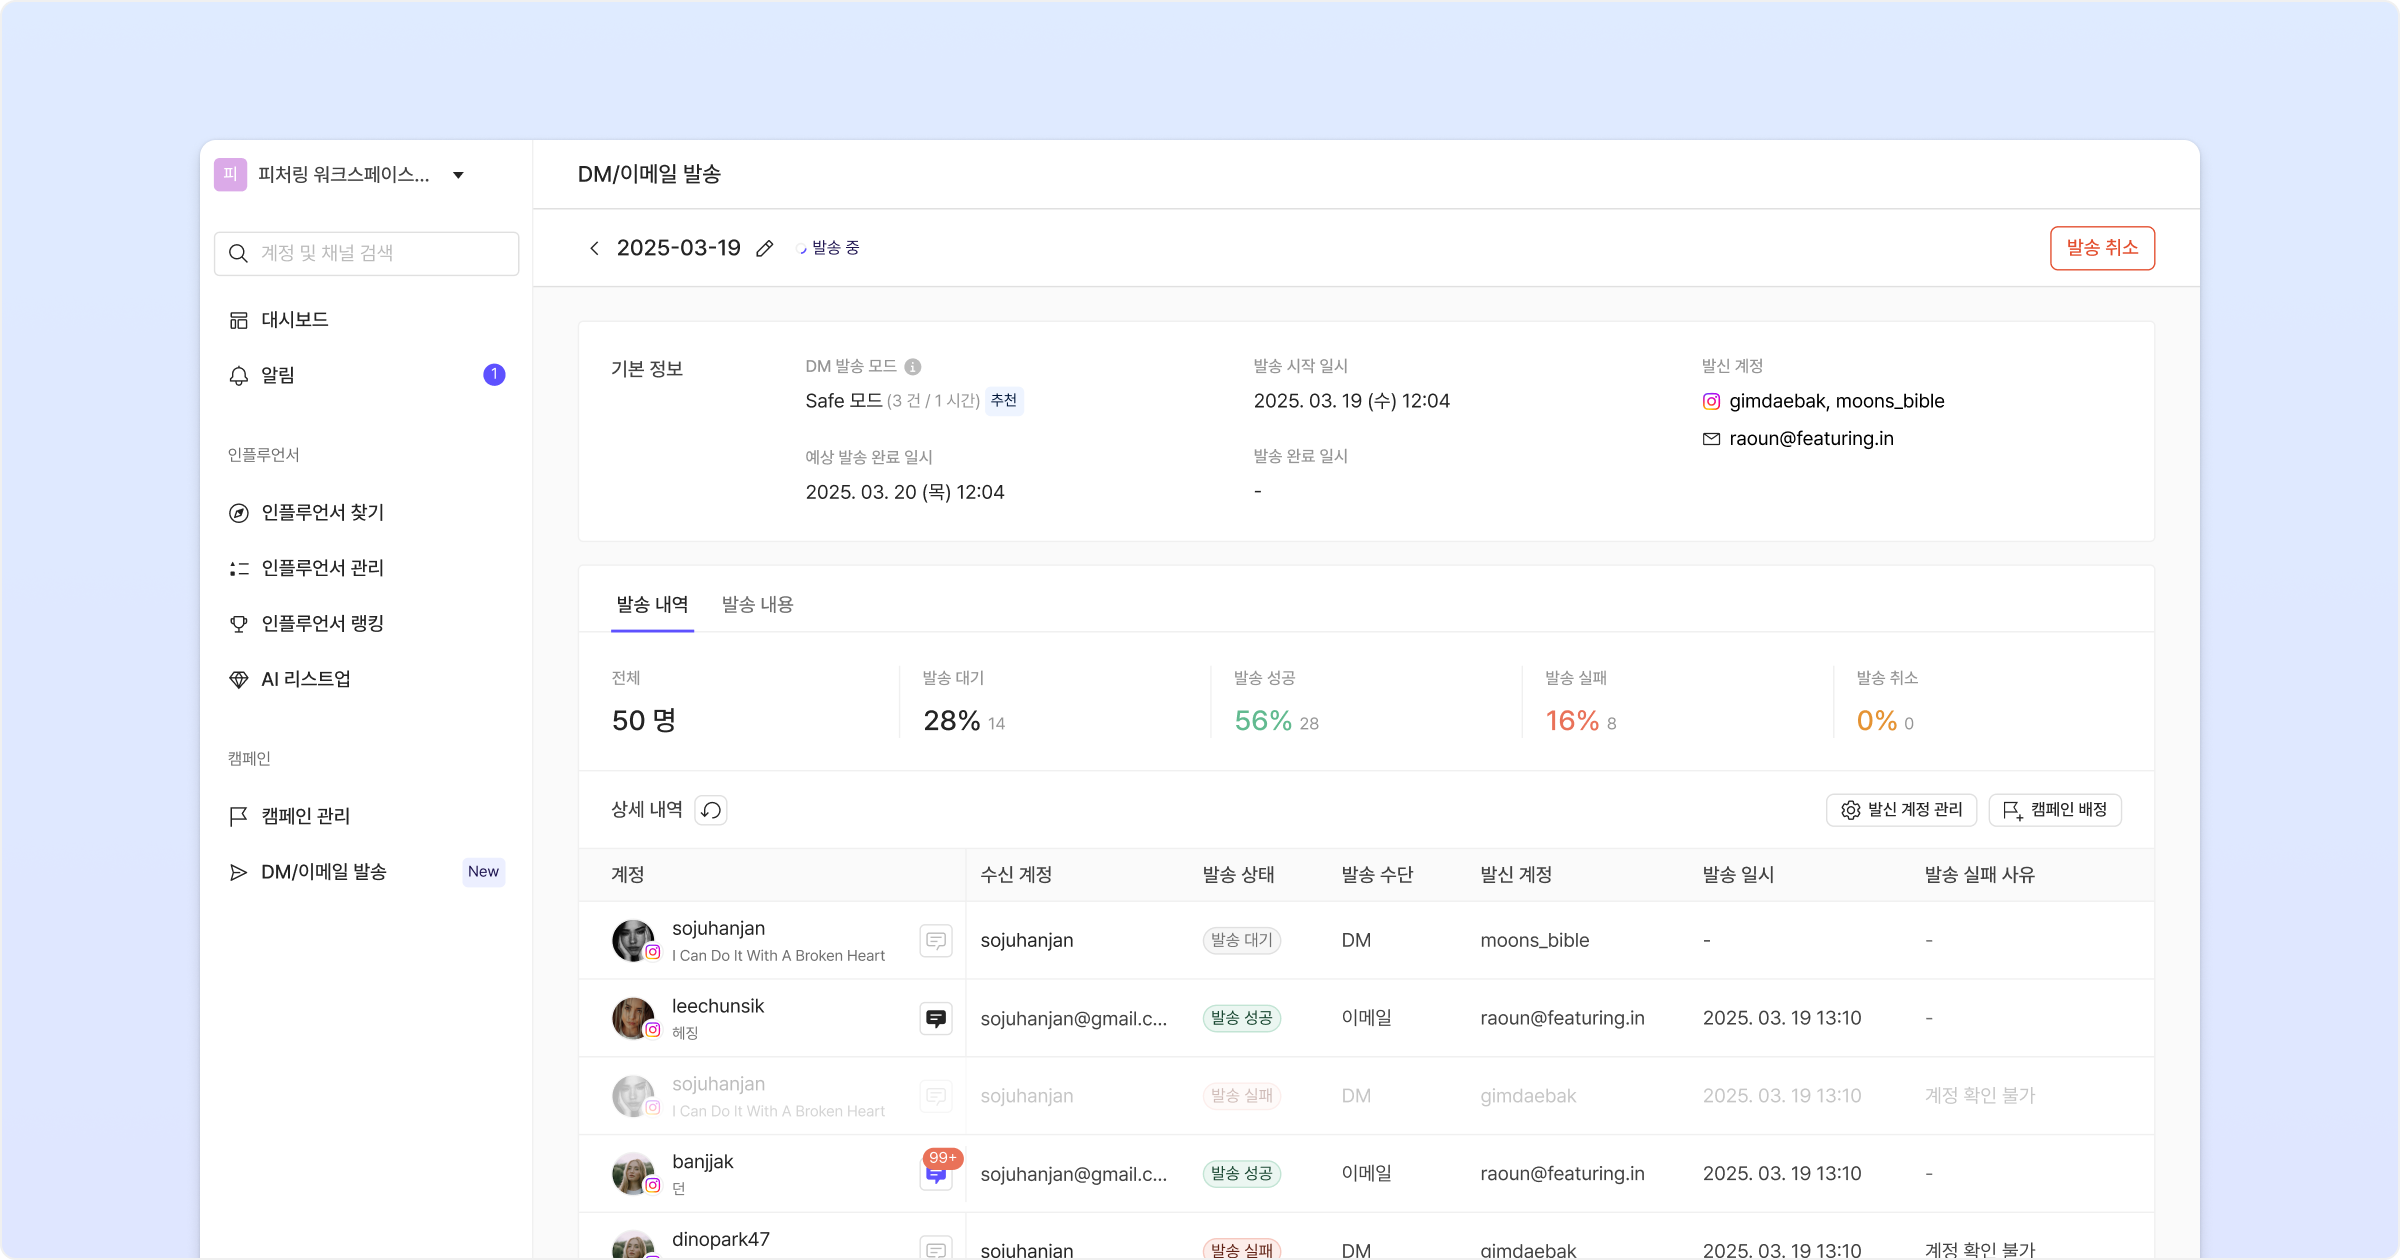The width and height of the screenshot is (2400, 1260).
Task: Click the pencil edit icon beside 2025-03-19
Action: (x=765, y=249)
